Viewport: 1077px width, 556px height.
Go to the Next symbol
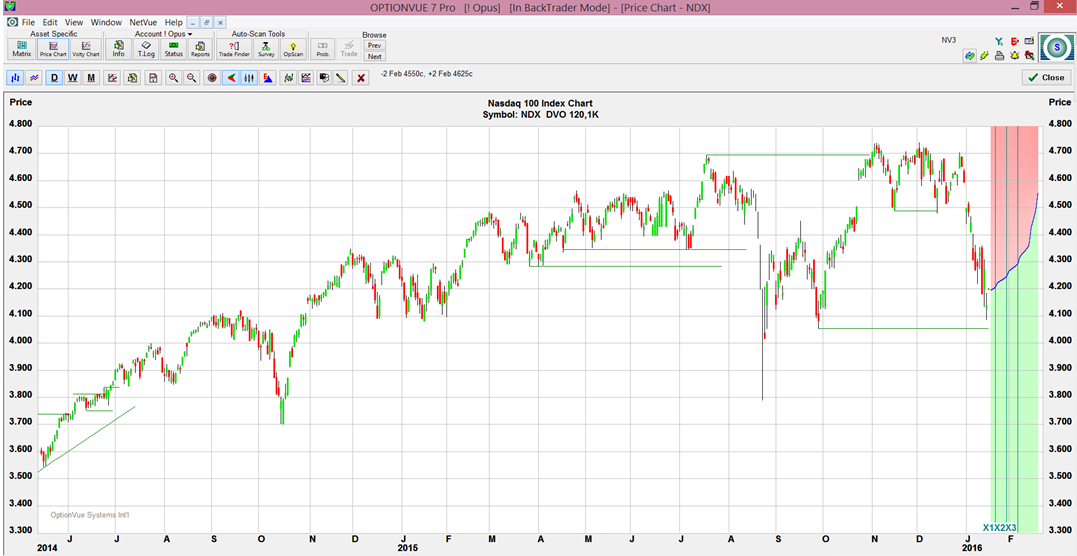(x=374, y=56)
